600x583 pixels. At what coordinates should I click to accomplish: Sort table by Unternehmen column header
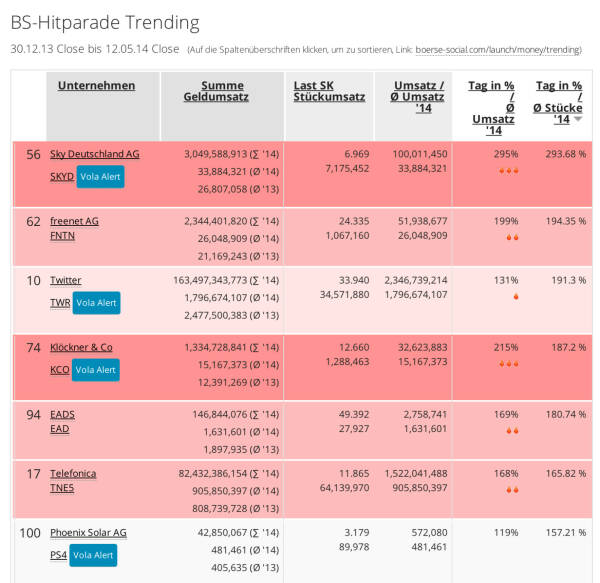pyautogui.click(x=96, y=86)
